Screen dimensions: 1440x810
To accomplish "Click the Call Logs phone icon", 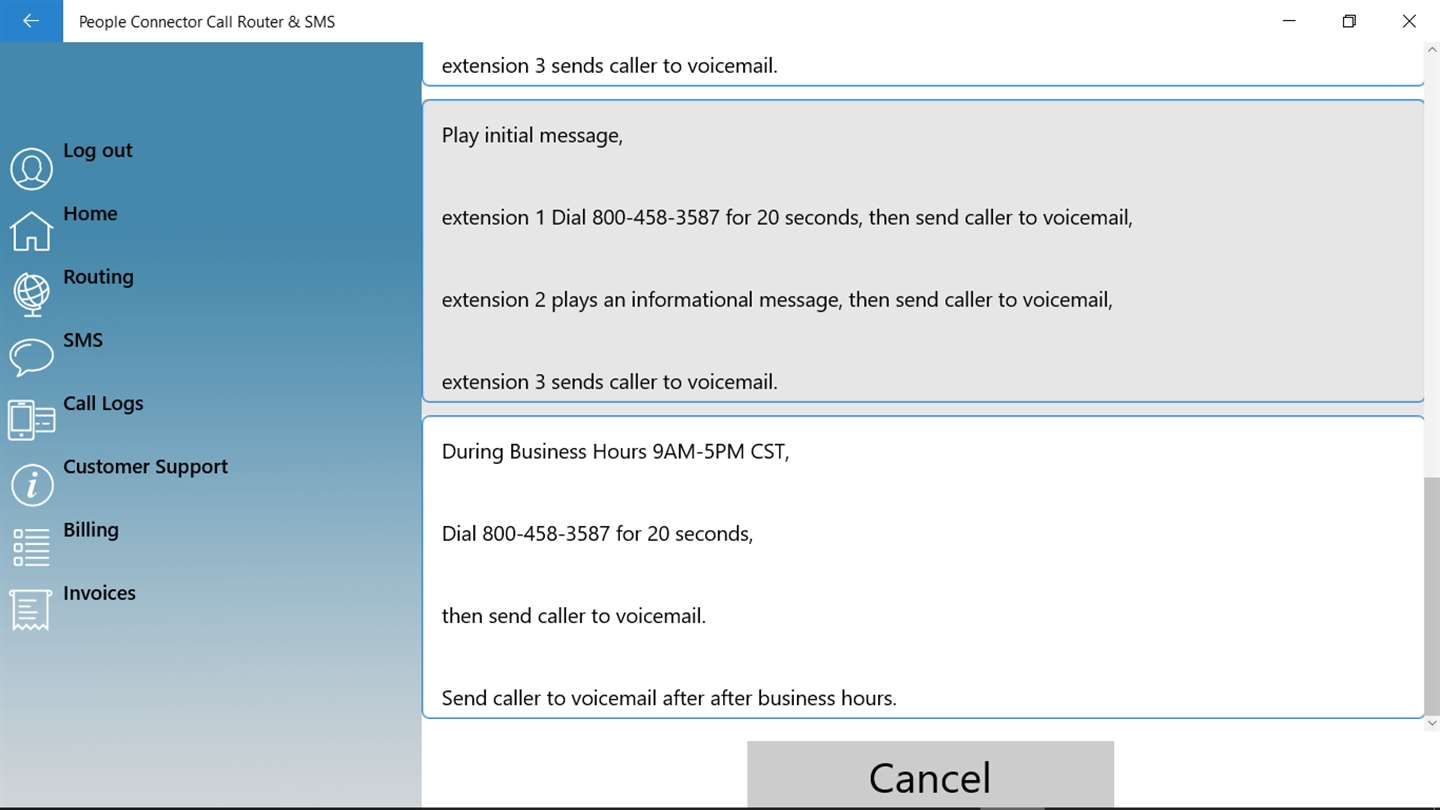I will (x=31, y=421).
